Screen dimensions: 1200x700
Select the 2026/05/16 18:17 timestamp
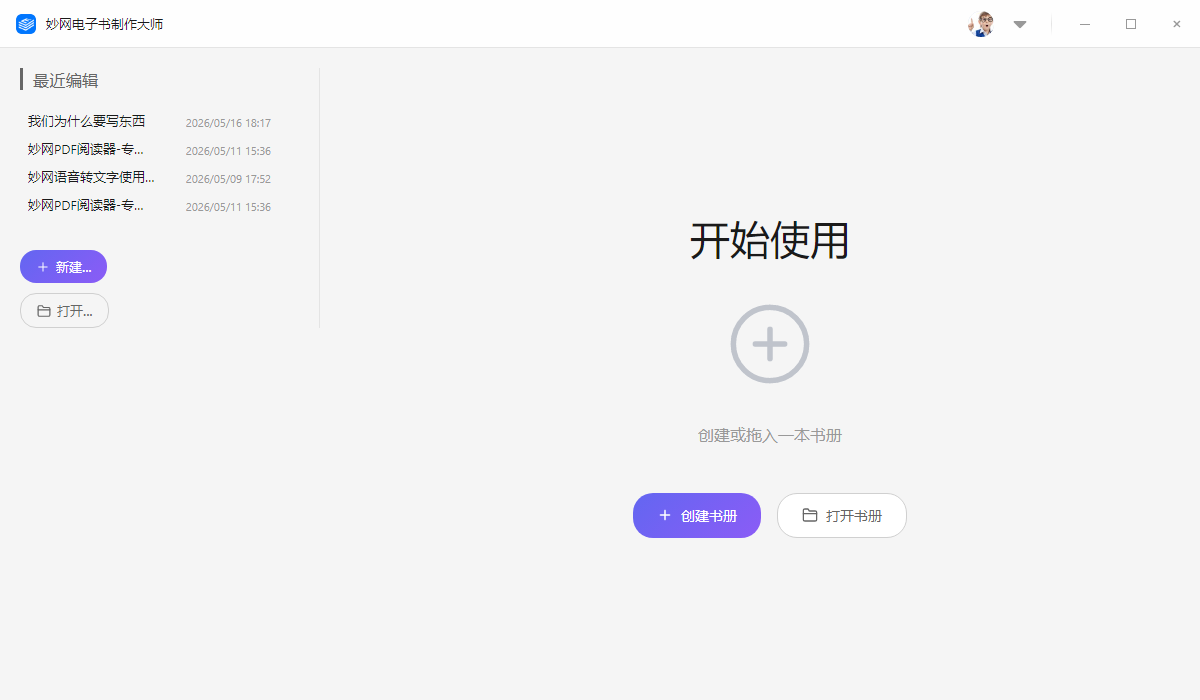click(x=228, y=123)
